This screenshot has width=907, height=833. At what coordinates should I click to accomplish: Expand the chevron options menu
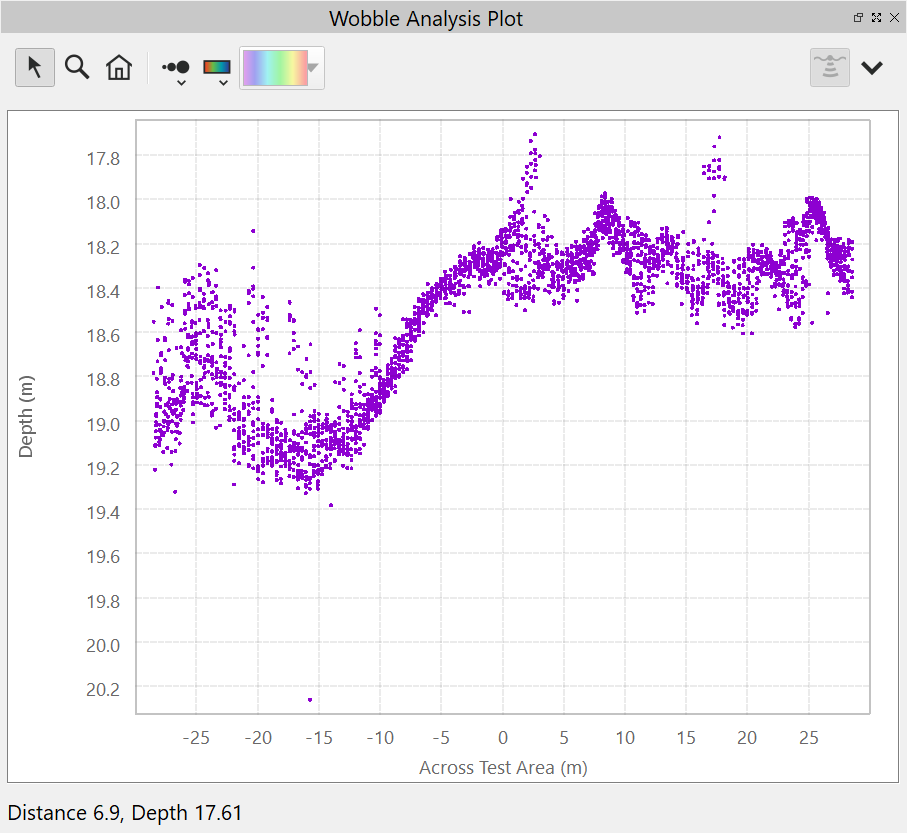pyautogui.click(x=872, y=68)
